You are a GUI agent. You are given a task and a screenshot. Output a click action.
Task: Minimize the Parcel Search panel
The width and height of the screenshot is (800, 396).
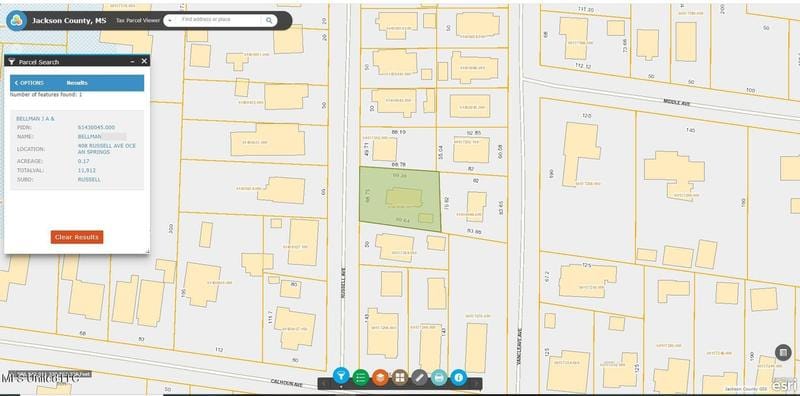click(x=133, y=61)
